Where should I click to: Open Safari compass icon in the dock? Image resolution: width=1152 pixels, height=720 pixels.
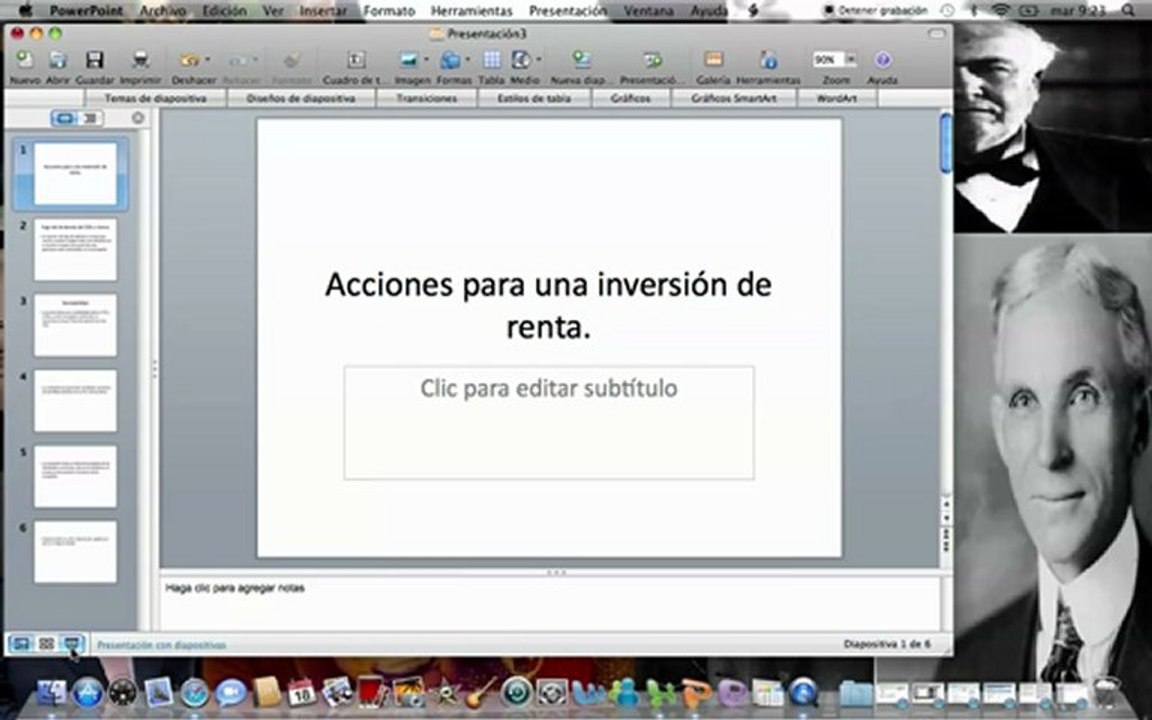coord(195,692)
